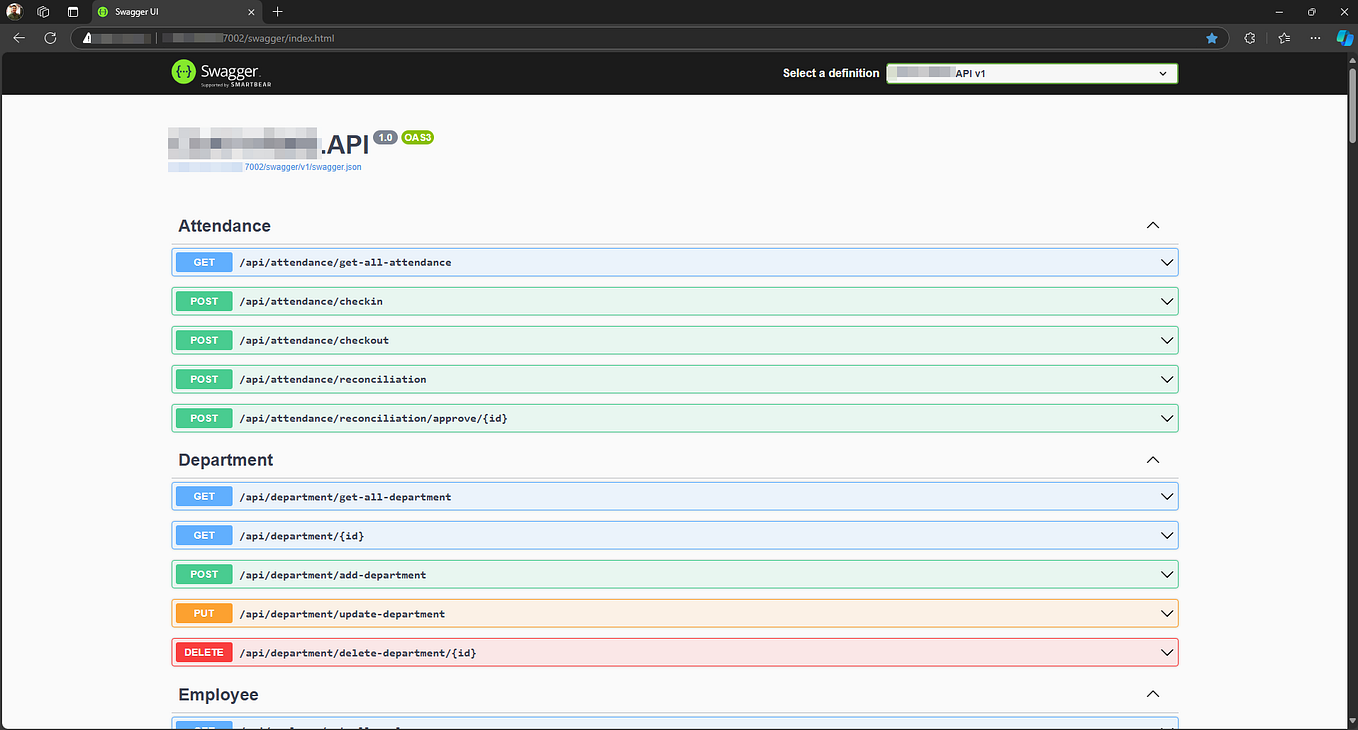
Task: Expand the POST attendance checkin operation
Action: click(x=1166, y=300)
